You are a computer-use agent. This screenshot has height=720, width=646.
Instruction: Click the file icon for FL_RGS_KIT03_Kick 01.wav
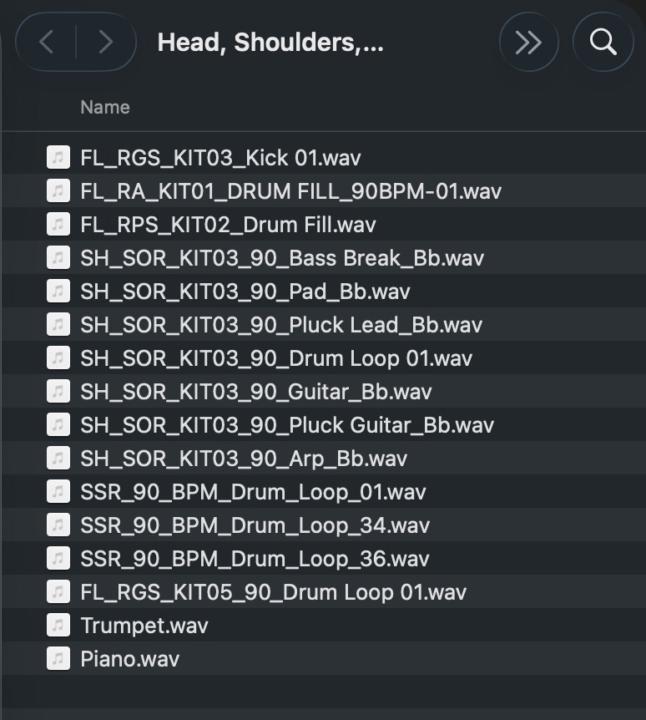coord(59,158)
